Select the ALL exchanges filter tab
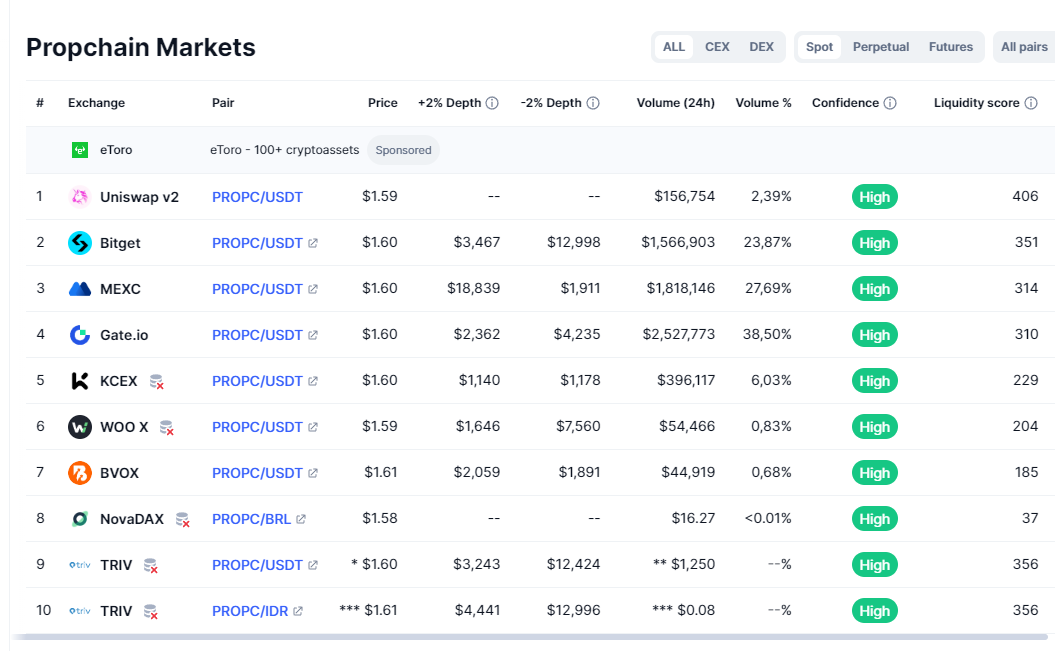This screenshot has height=651, width=1055. pyautogui.click(x=674, y=47)
